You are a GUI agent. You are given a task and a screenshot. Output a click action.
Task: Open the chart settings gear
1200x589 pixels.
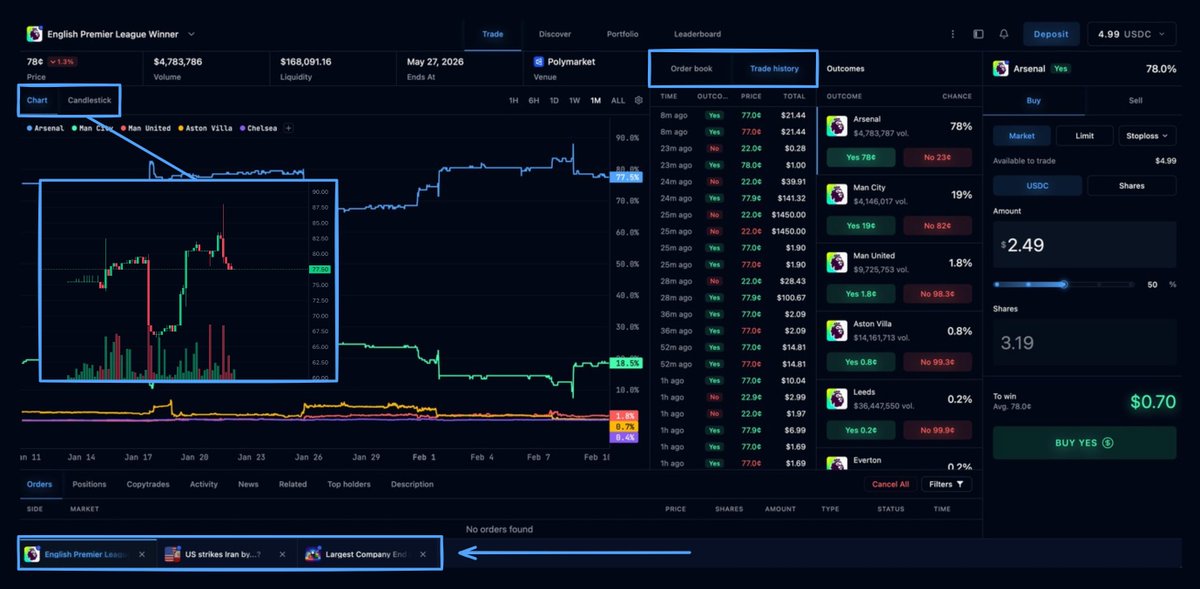click(640, 101)
